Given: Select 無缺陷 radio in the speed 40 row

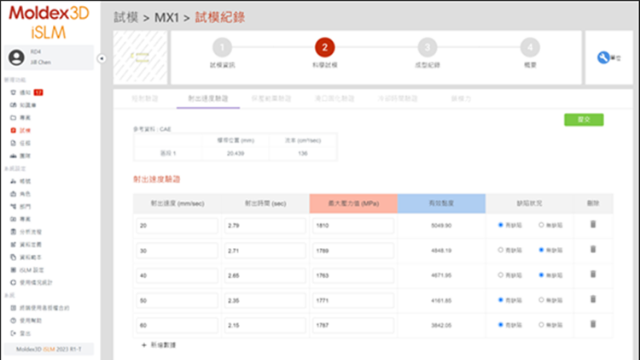Looking at the screenshot, I should 541,275.
